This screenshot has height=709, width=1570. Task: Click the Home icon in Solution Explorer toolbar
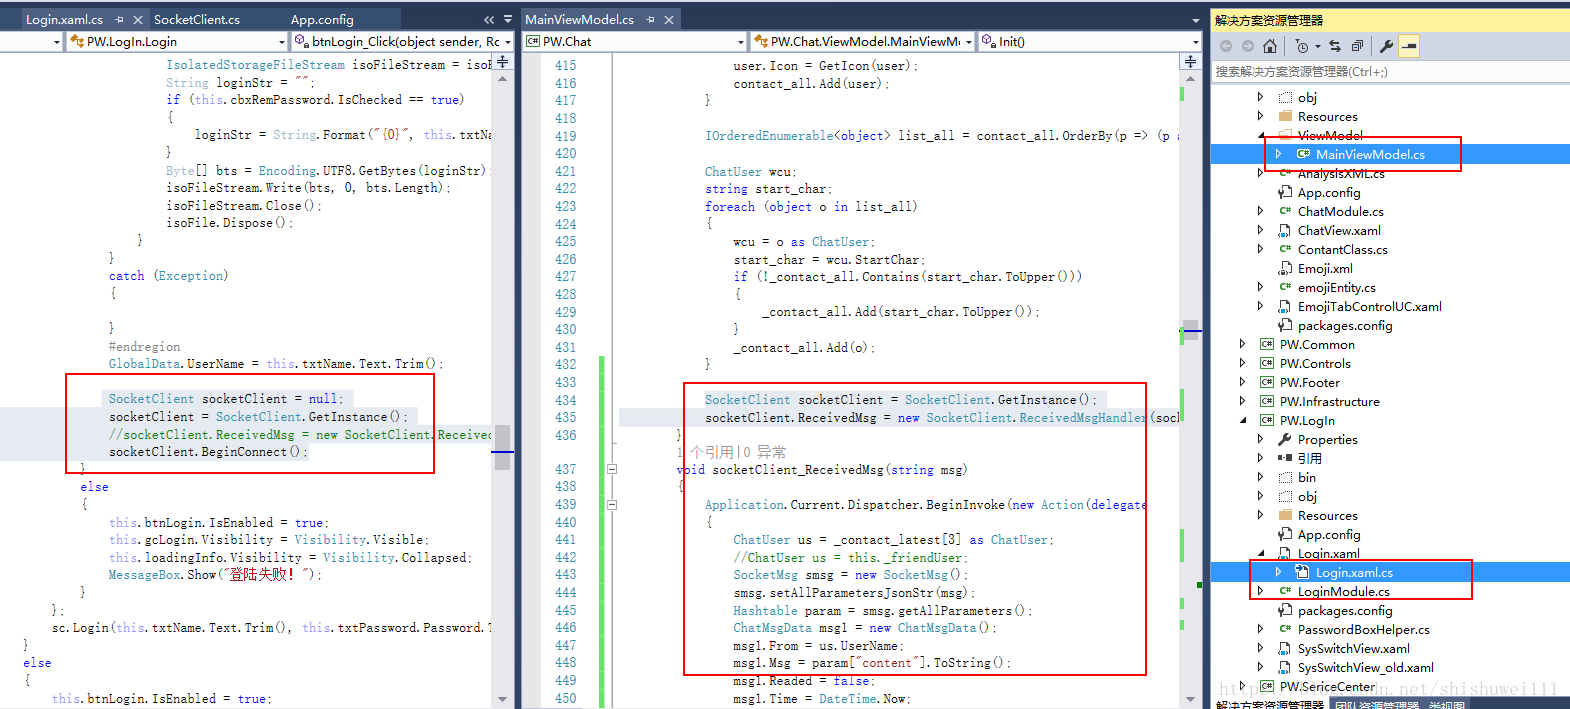[x=1270, y=46]
